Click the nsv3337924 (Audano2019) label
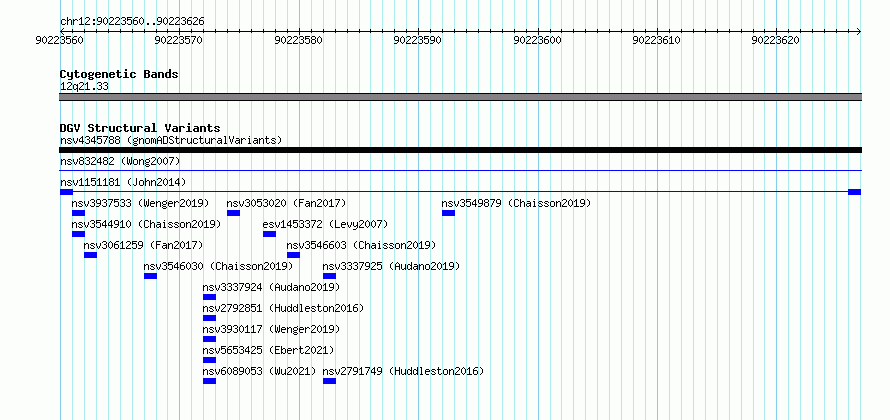 pyautogui.click(x=271, y=287)
